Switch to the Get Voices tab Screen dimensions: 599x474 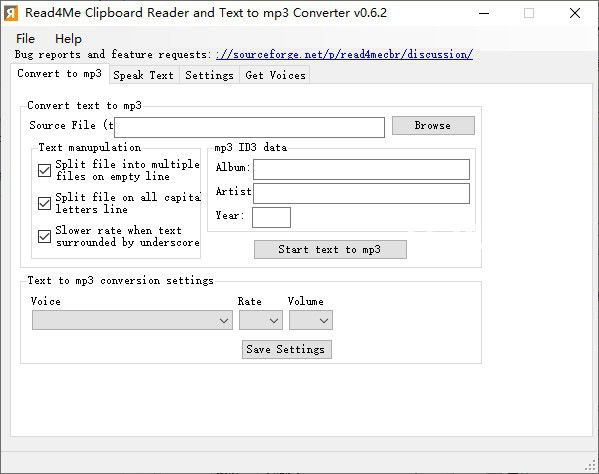point(275,75)
